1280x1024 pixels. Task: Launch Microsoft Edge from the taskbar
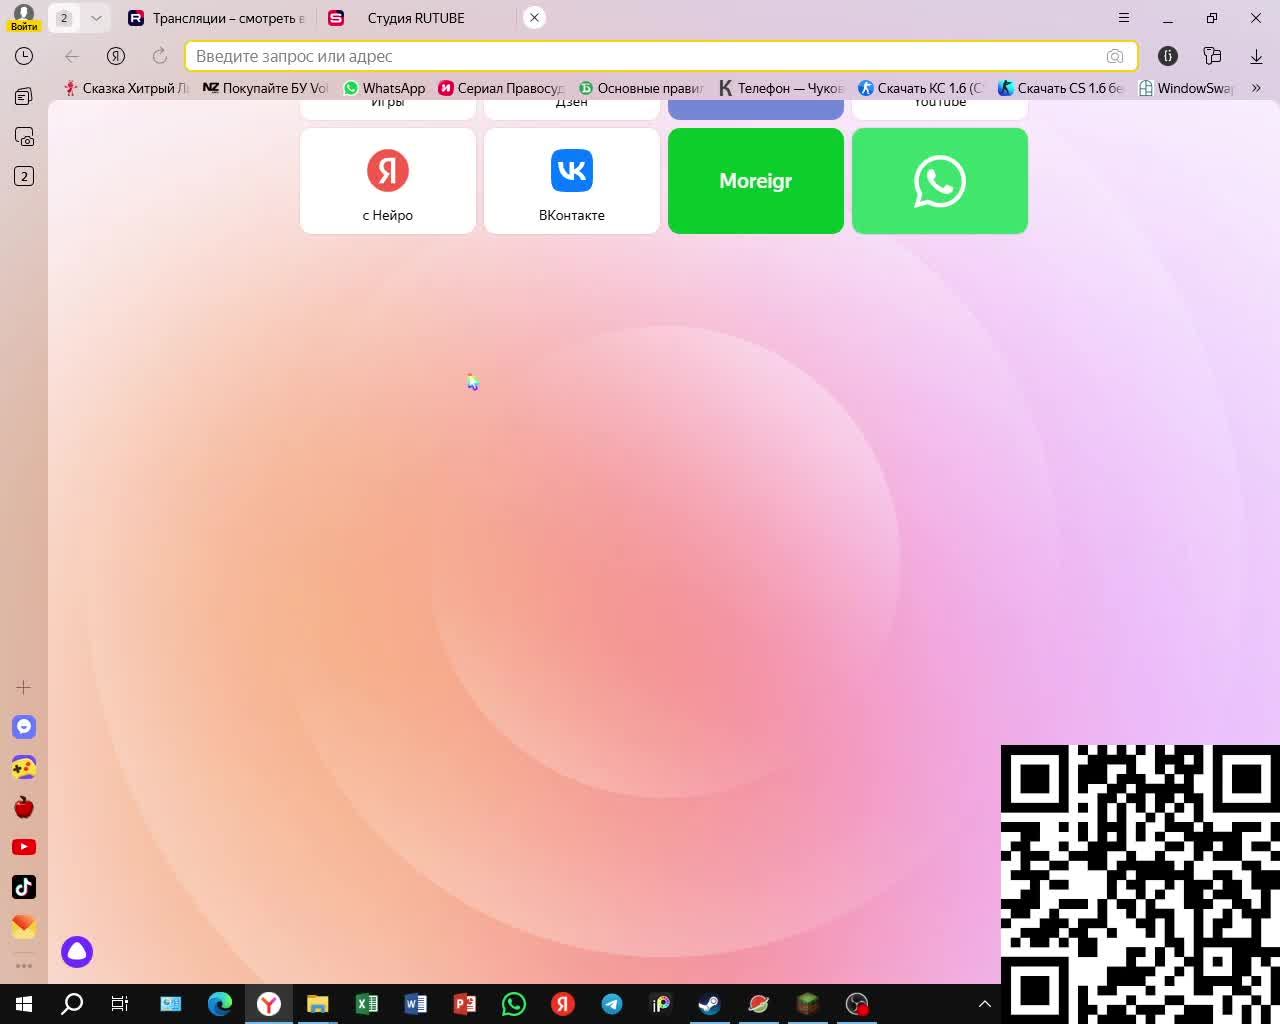220,1004
